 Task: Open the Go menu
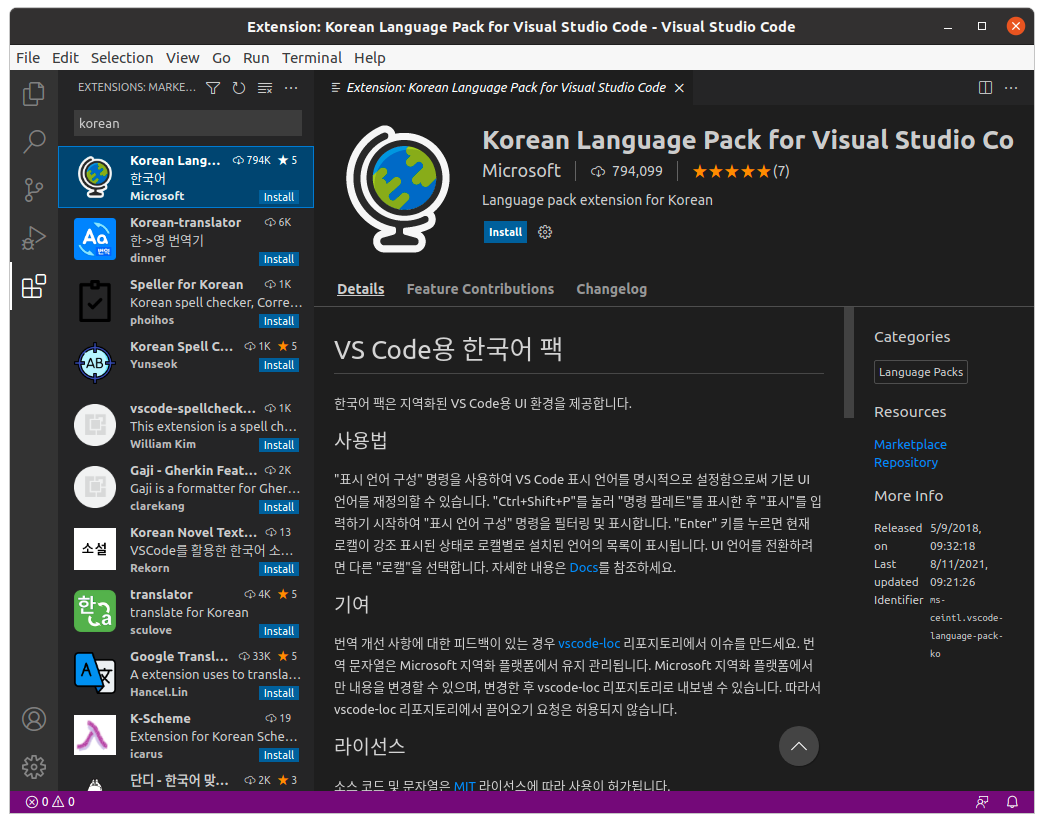[x=221, y=58]
